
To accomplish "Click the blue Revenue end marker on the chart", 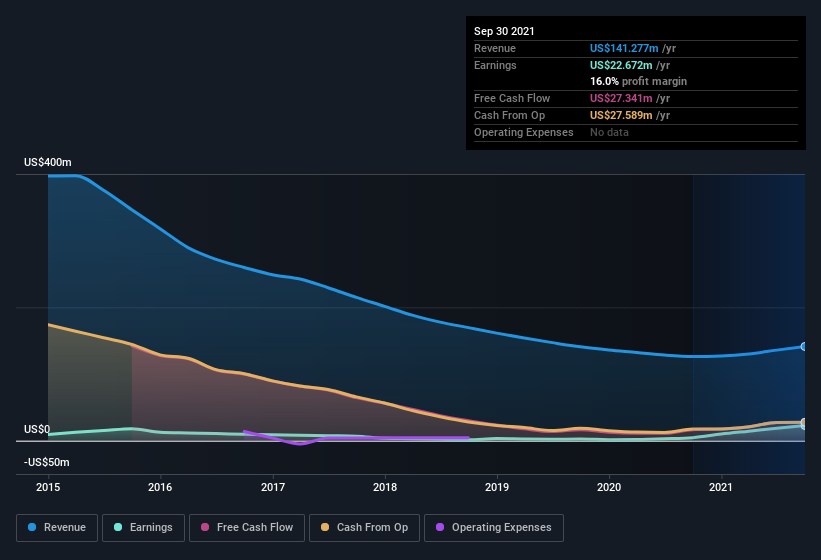I will [804, 346].
